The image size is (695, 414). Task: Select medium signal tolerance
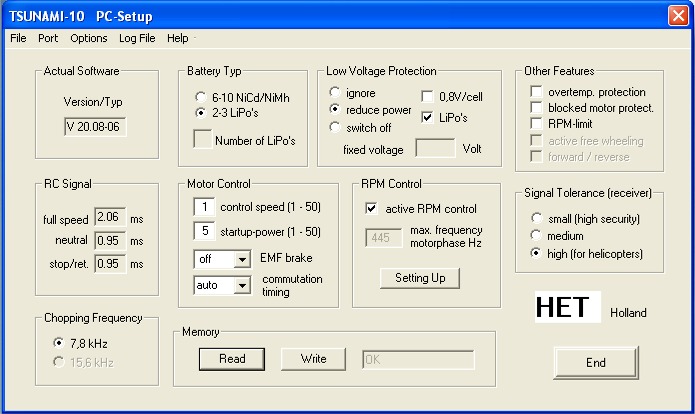pyautogui.click(x=536, y=235)
